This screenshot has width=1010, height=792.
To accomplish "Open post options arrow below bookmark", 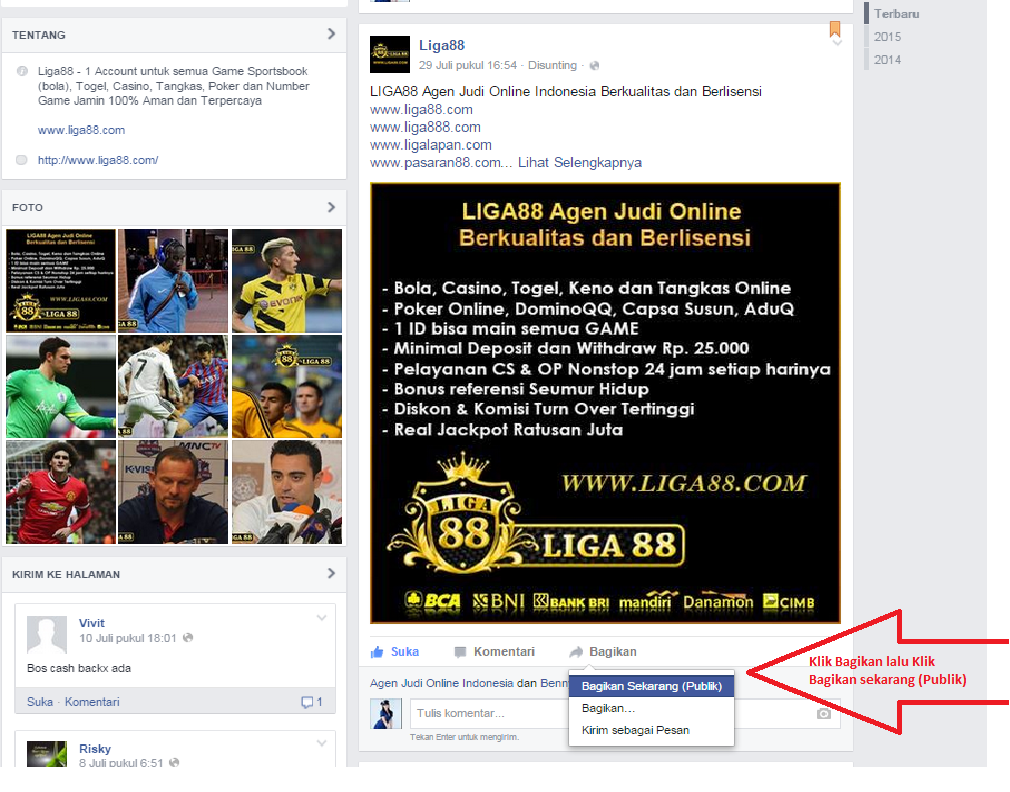I will click(x=837, y=43).
